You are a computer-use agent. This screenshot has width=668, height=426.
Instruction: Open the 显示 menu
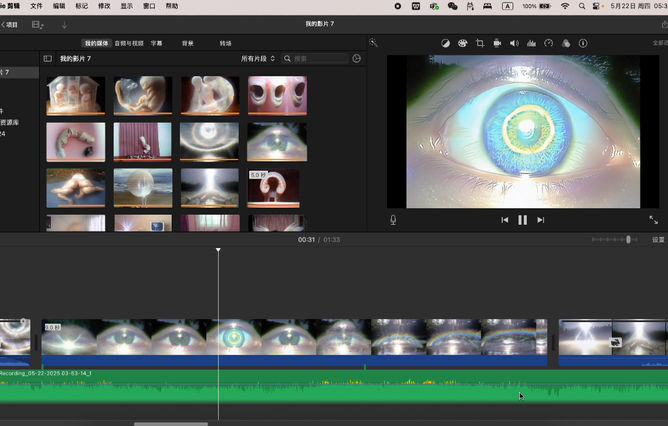[x=127, y=6]
